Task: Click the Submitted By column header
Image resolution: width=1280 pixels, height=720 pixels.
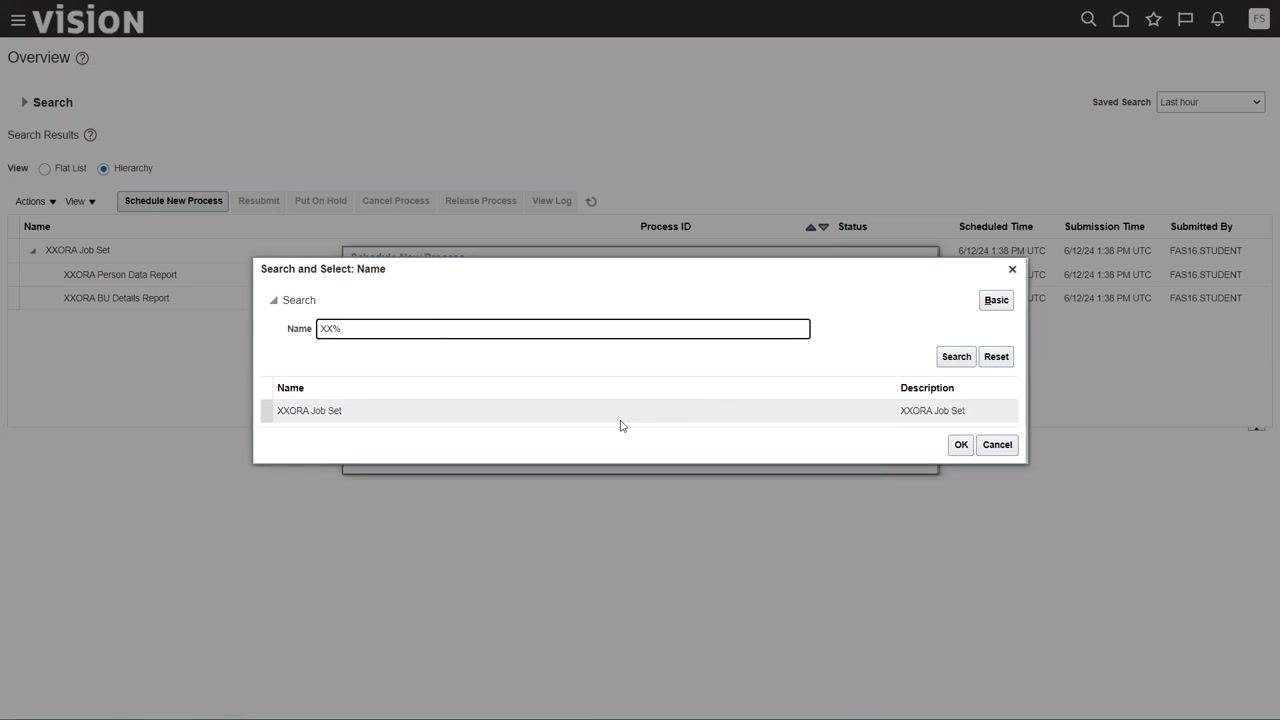Action: click(x=1201, y=227)
